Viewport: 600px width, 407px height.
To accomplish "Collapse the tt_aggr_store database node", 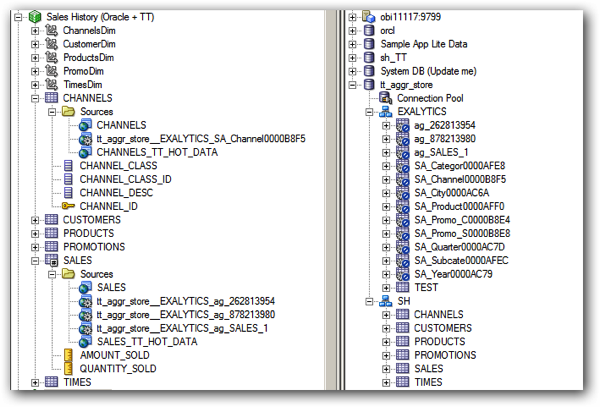I will click(x=352, y=85).
